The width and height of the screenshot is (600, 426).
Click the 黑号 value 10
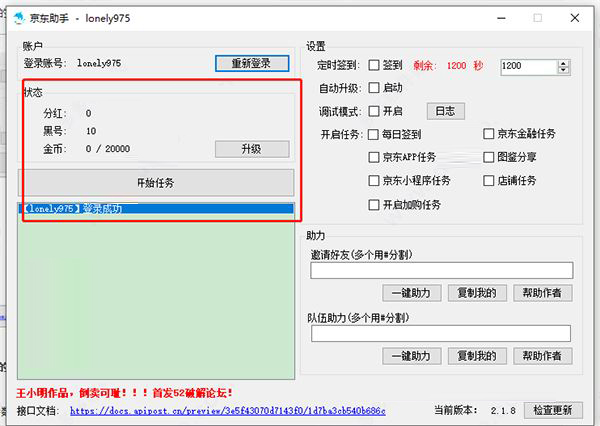(x=91, y=131)
